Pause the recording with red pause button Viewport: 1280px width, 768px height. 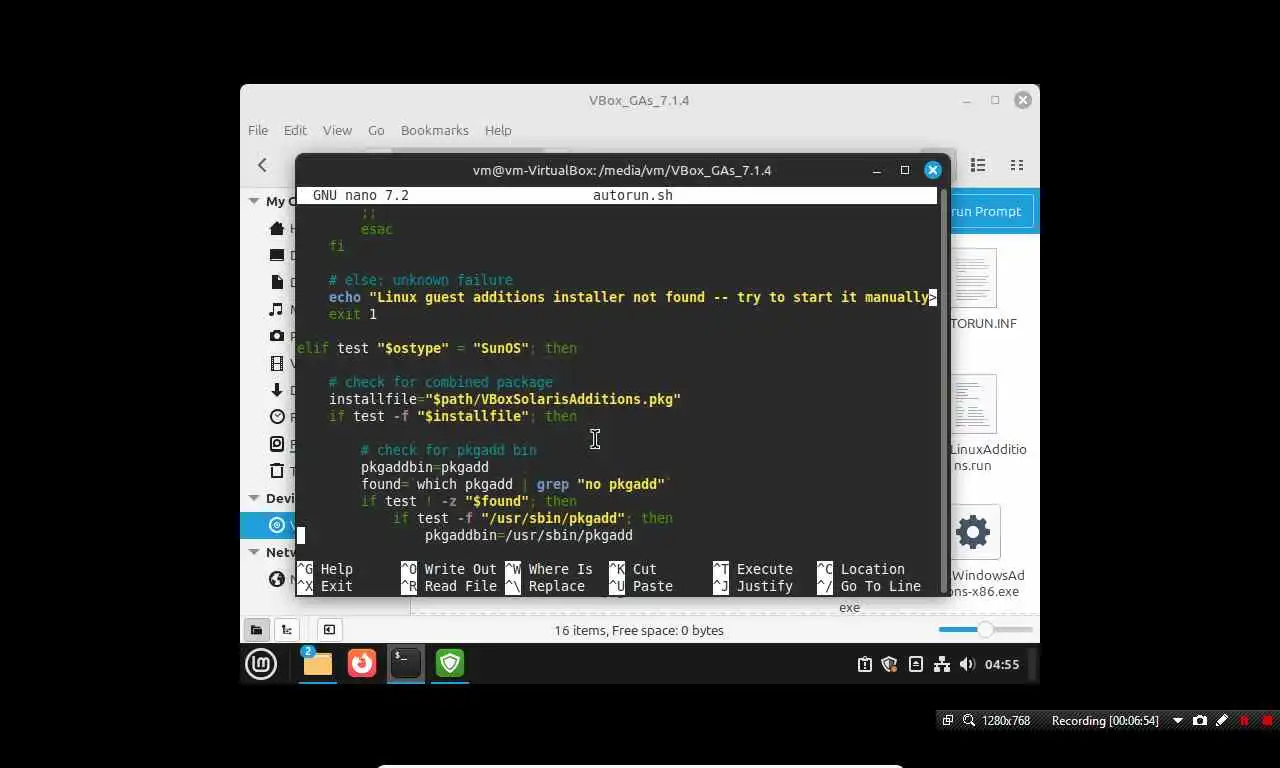tap(1245, 720)
